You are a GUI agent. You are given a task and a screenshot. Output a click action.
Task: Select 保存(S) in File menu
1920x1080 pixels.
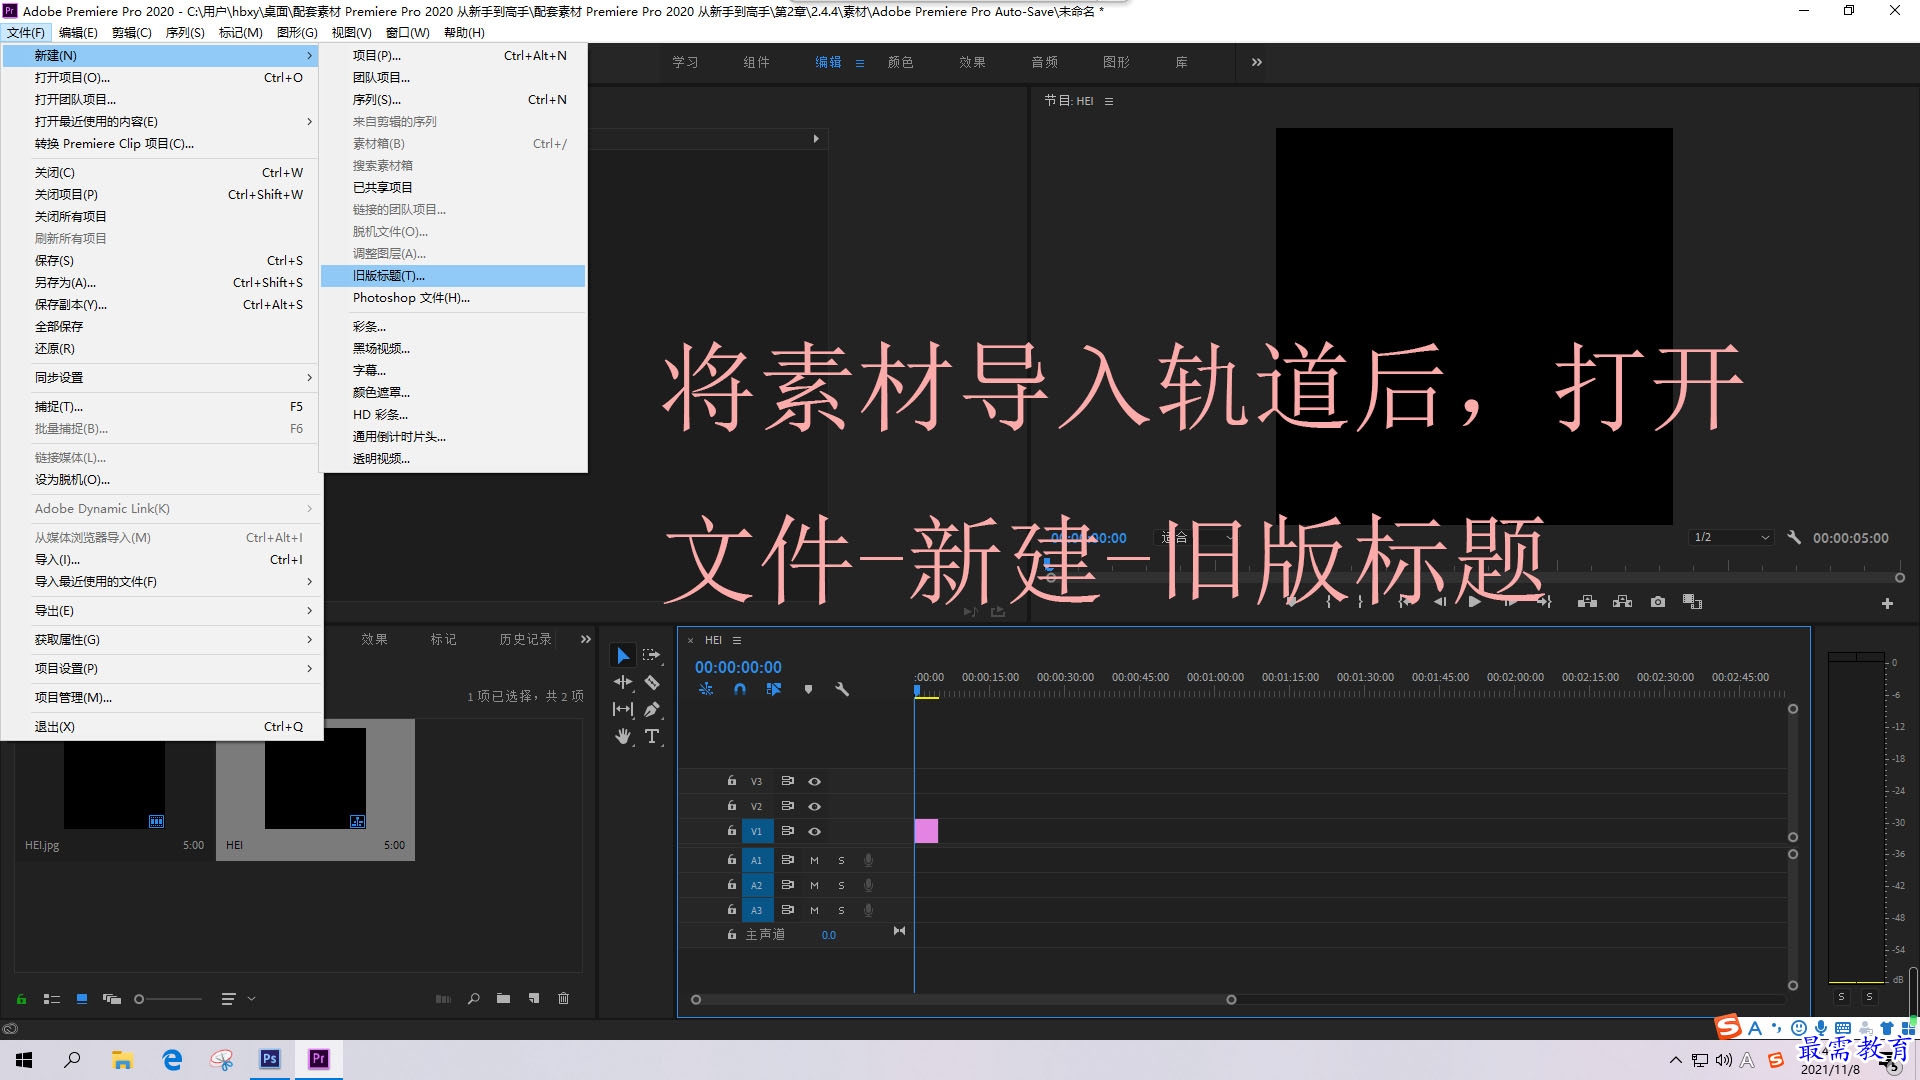coord(162,260)
